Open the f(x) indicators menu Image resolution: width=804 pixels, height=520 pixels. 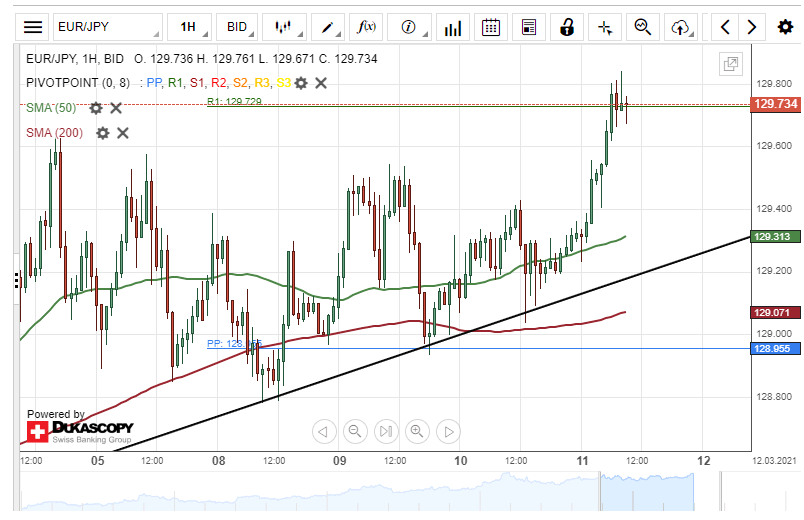pos(367,27)
